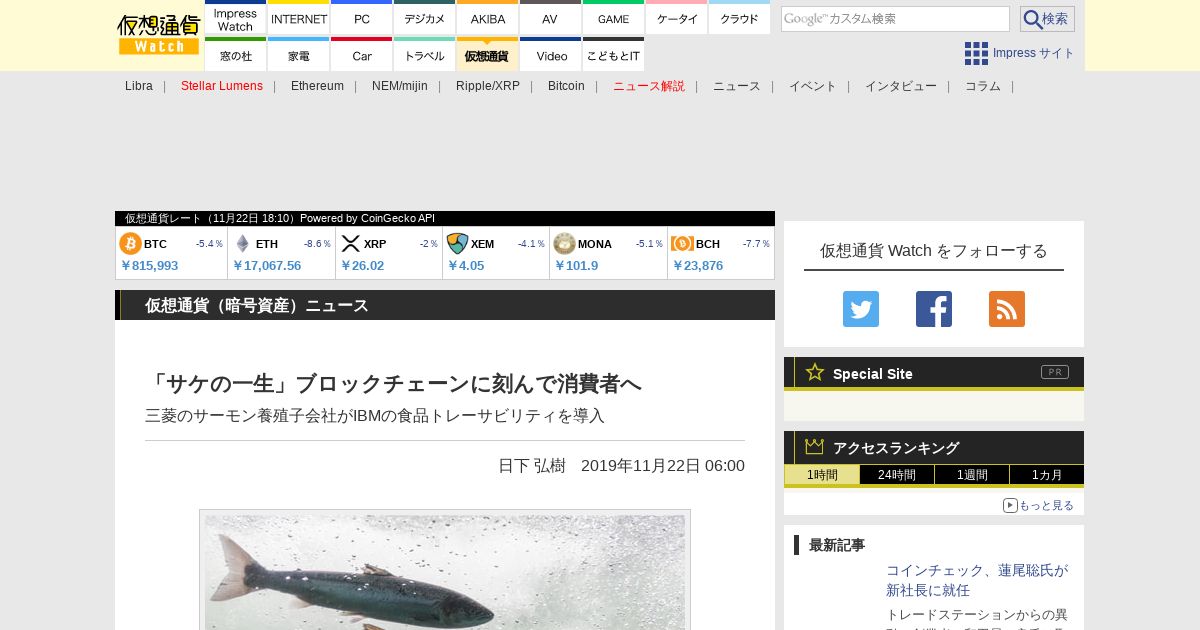
Task: Open the Facebook follow icon
Action: tap(934, 309)
